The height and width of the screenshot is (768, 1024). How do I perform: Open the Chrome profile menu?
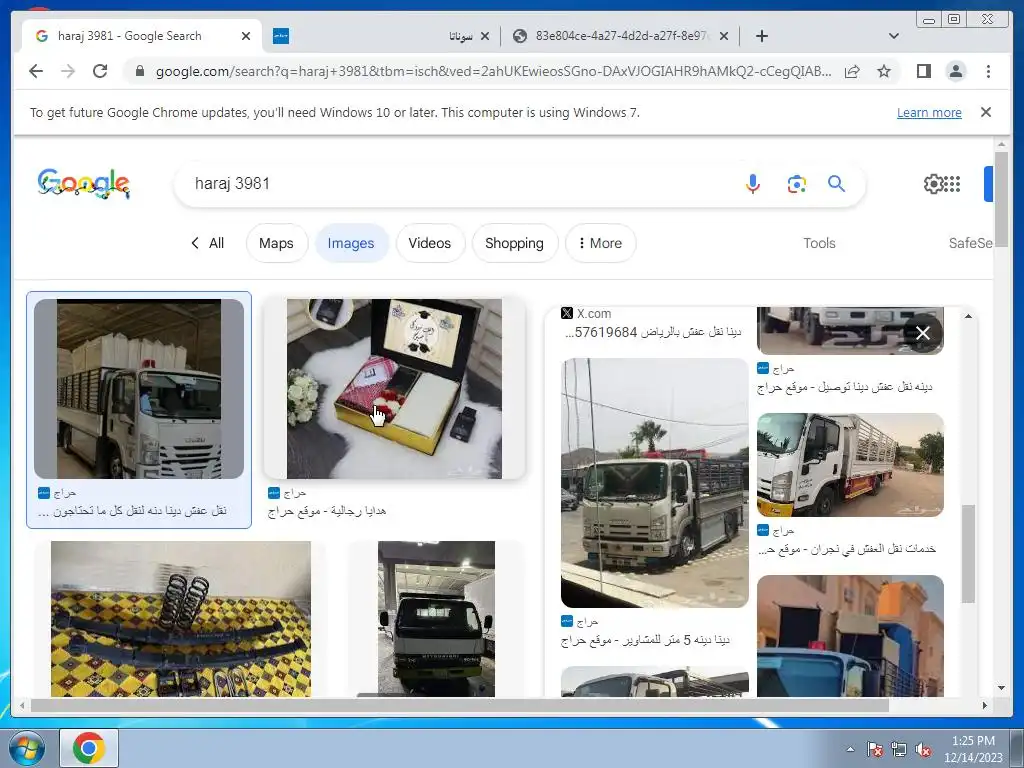[955, 71]
